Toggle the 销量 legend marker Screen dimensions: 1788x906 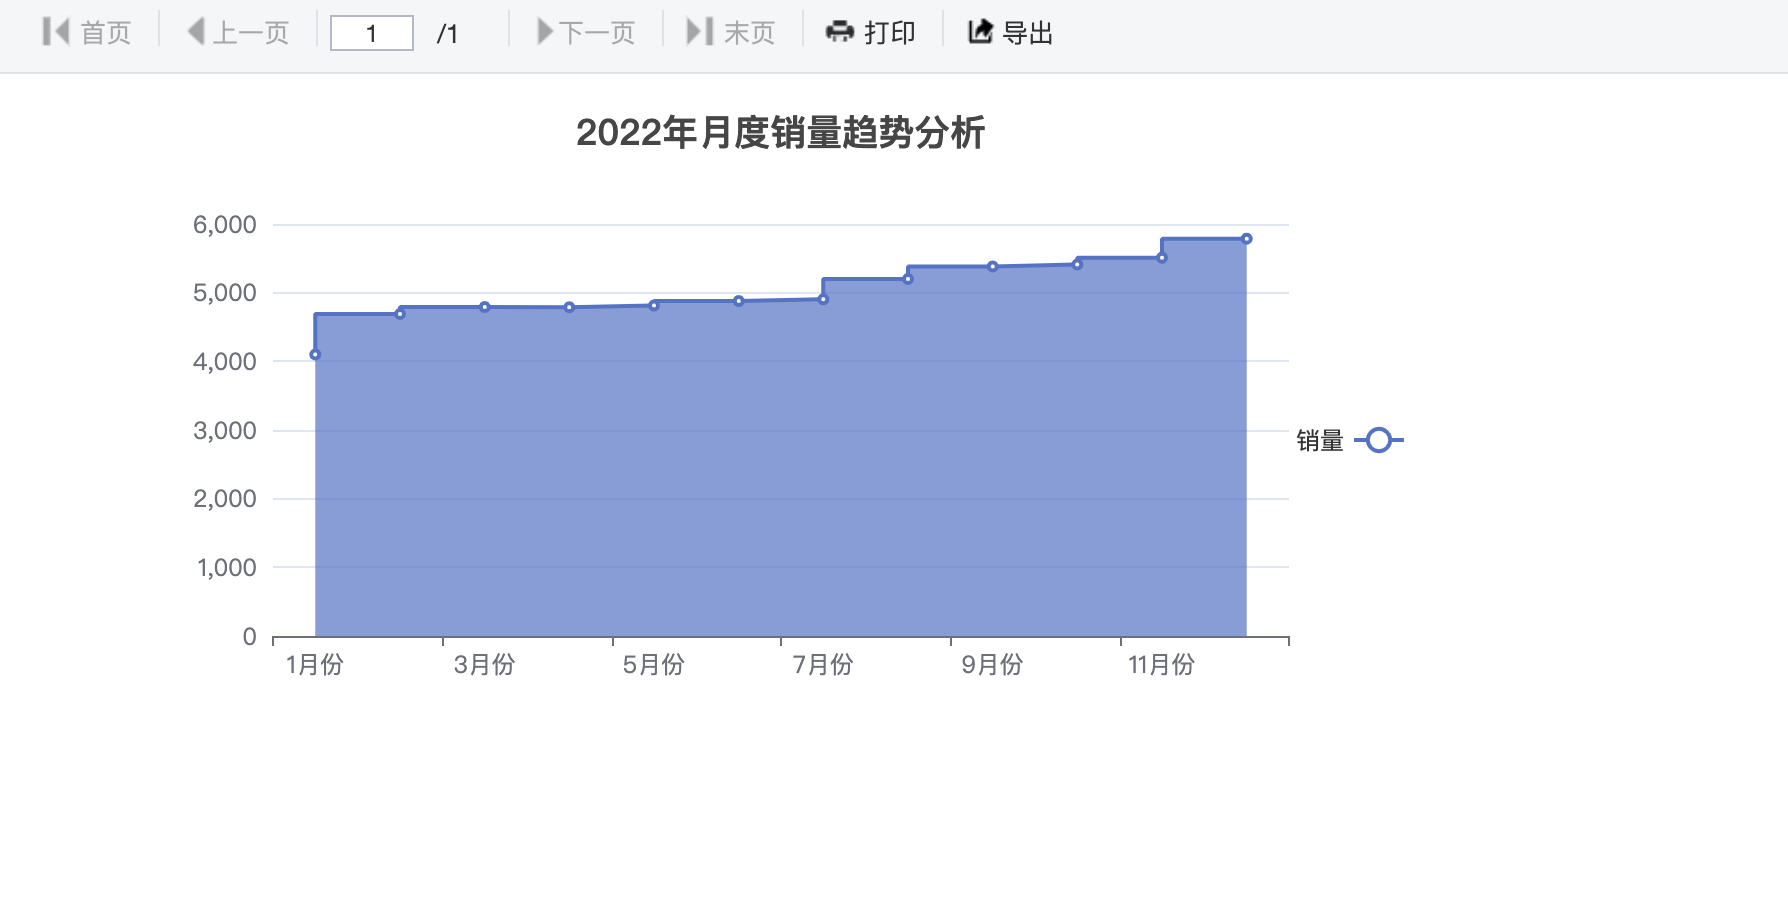click(x=1379, y=440)
